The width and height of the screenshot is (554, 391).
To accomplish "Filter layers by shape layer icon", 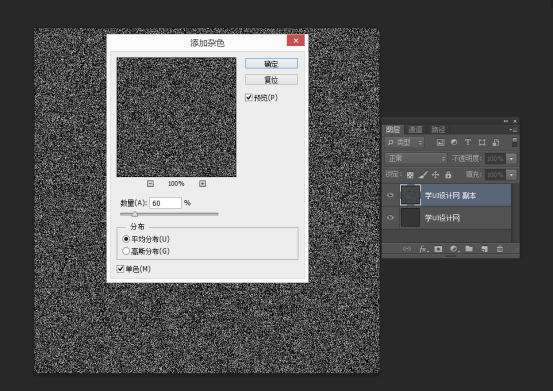I will [x=482, y=142].
